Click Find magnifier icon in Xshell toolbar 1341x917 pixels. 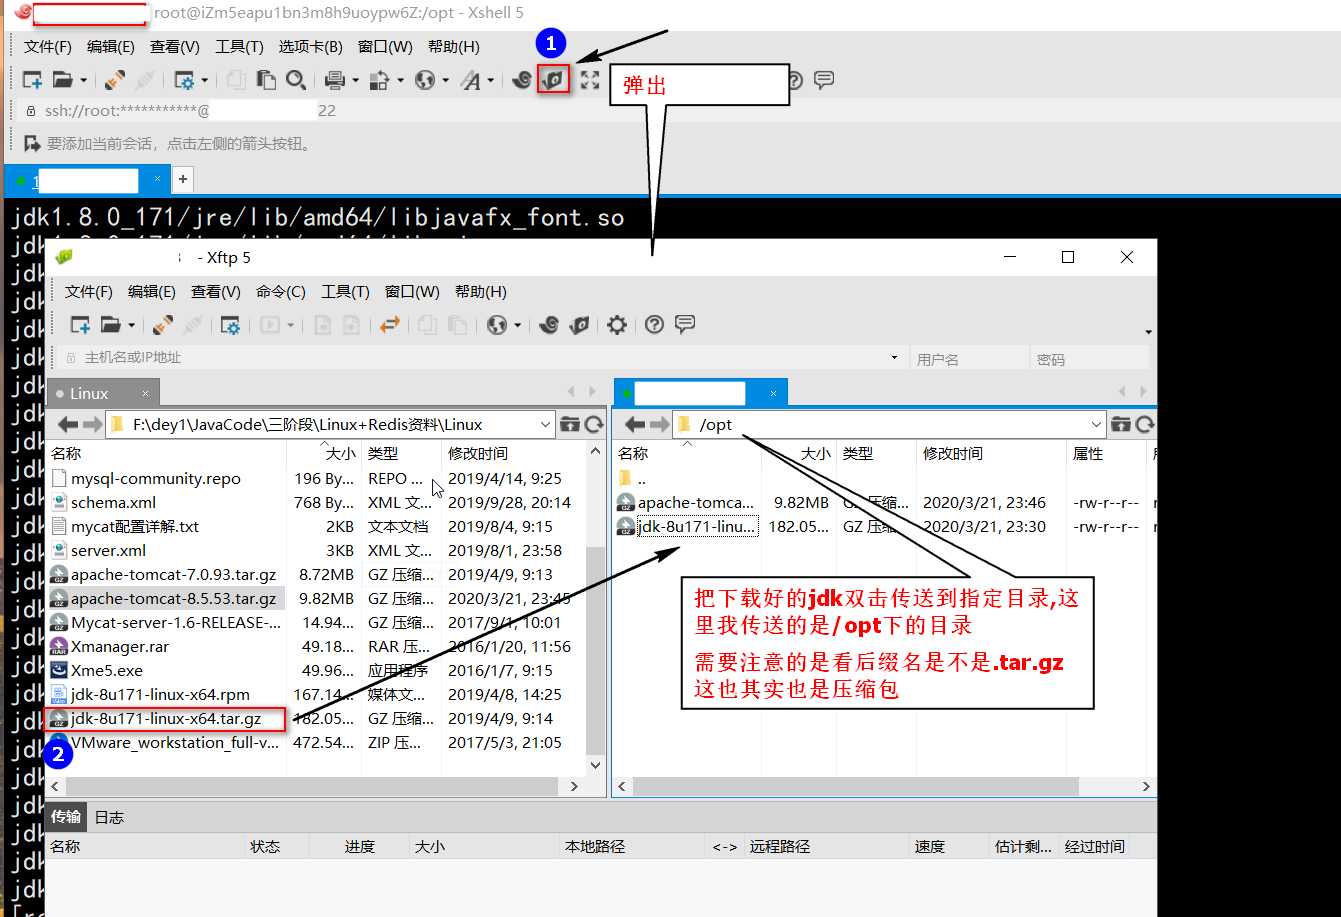[x=295, y=80]
